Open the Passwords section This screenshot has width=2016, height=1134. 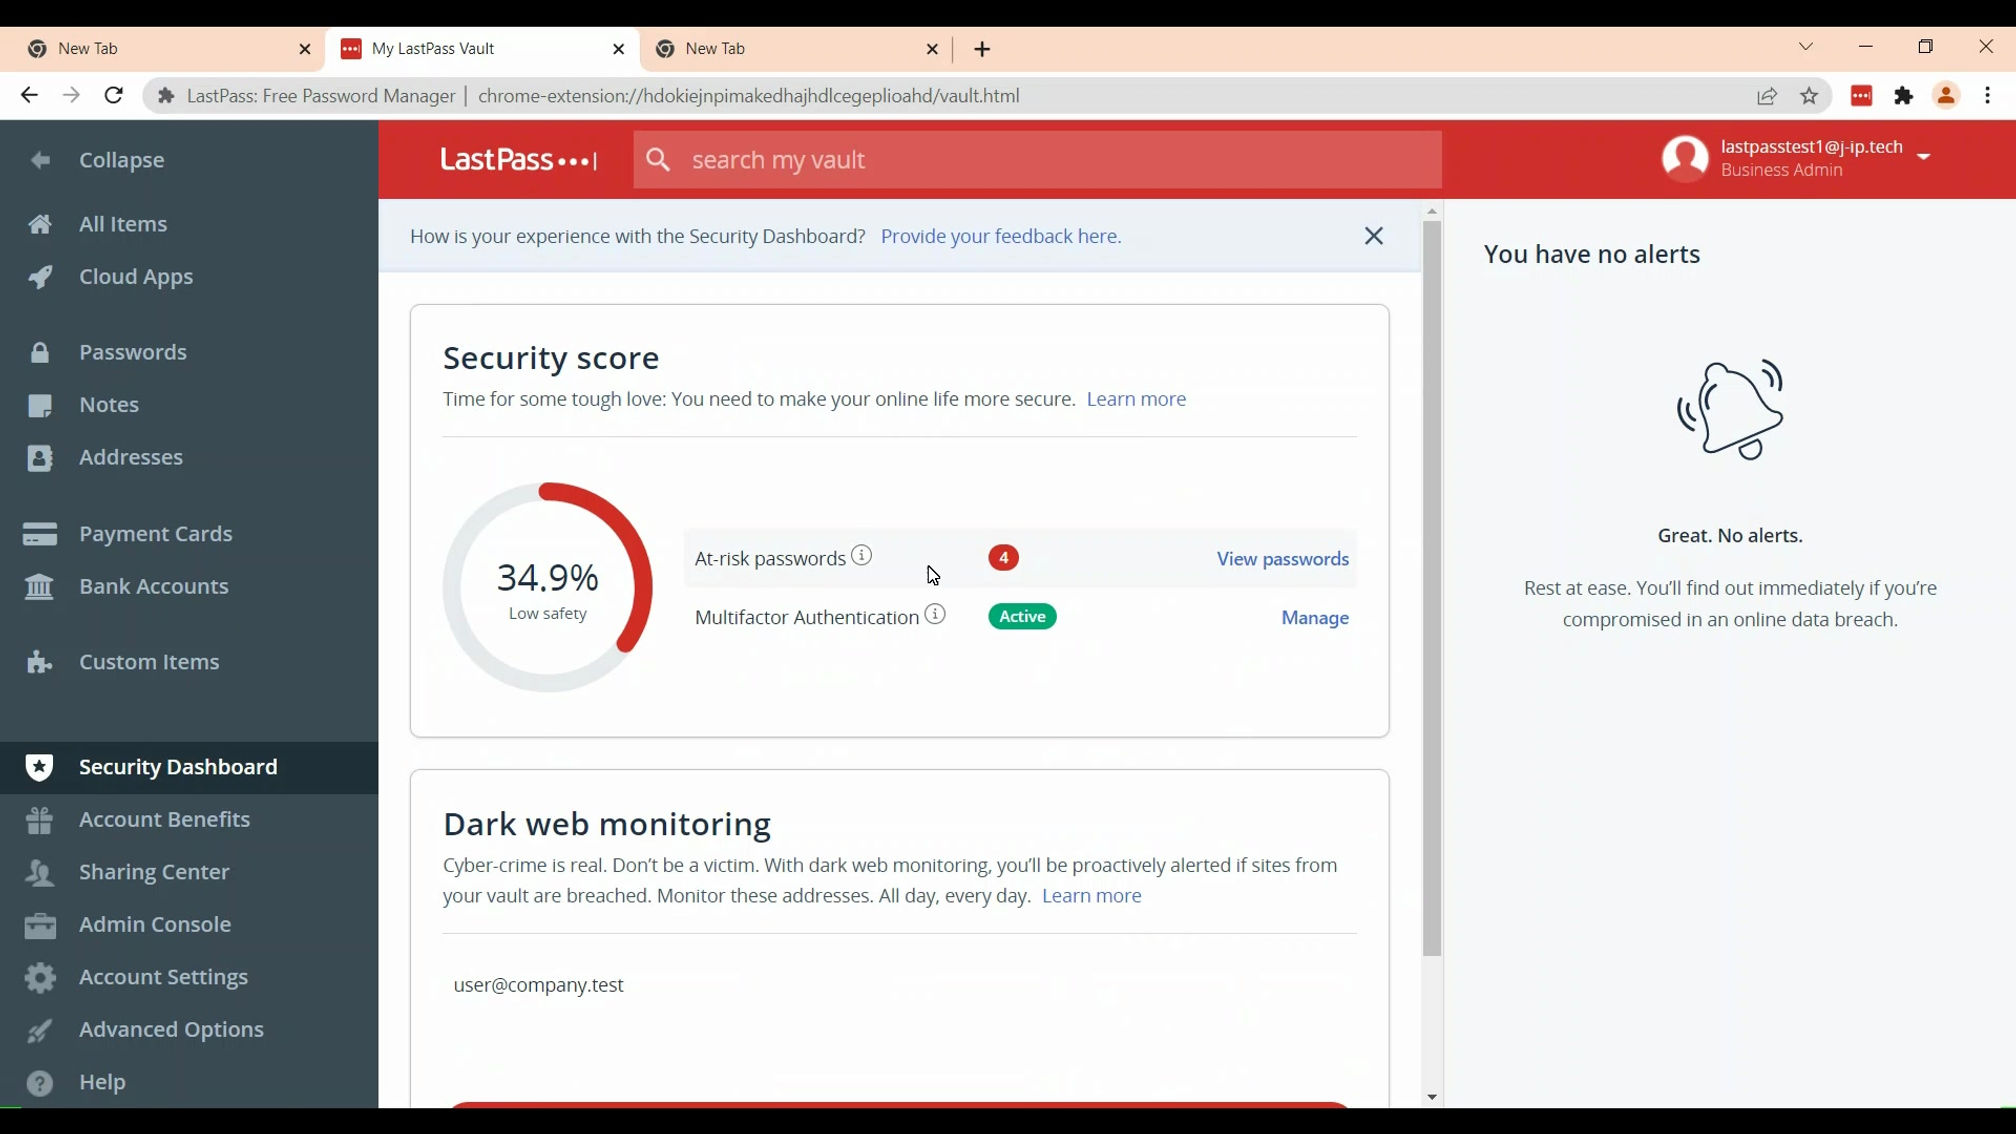(x=132, y=352)
